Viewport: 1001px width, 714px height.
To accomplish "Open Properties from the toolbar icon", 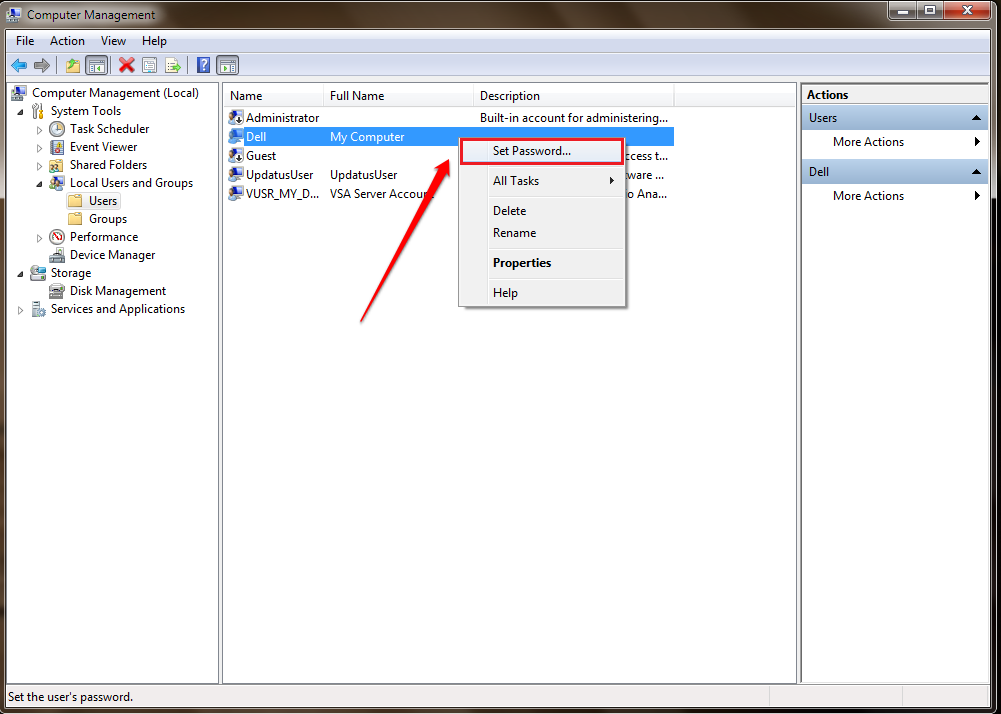I will click(149, 65).
